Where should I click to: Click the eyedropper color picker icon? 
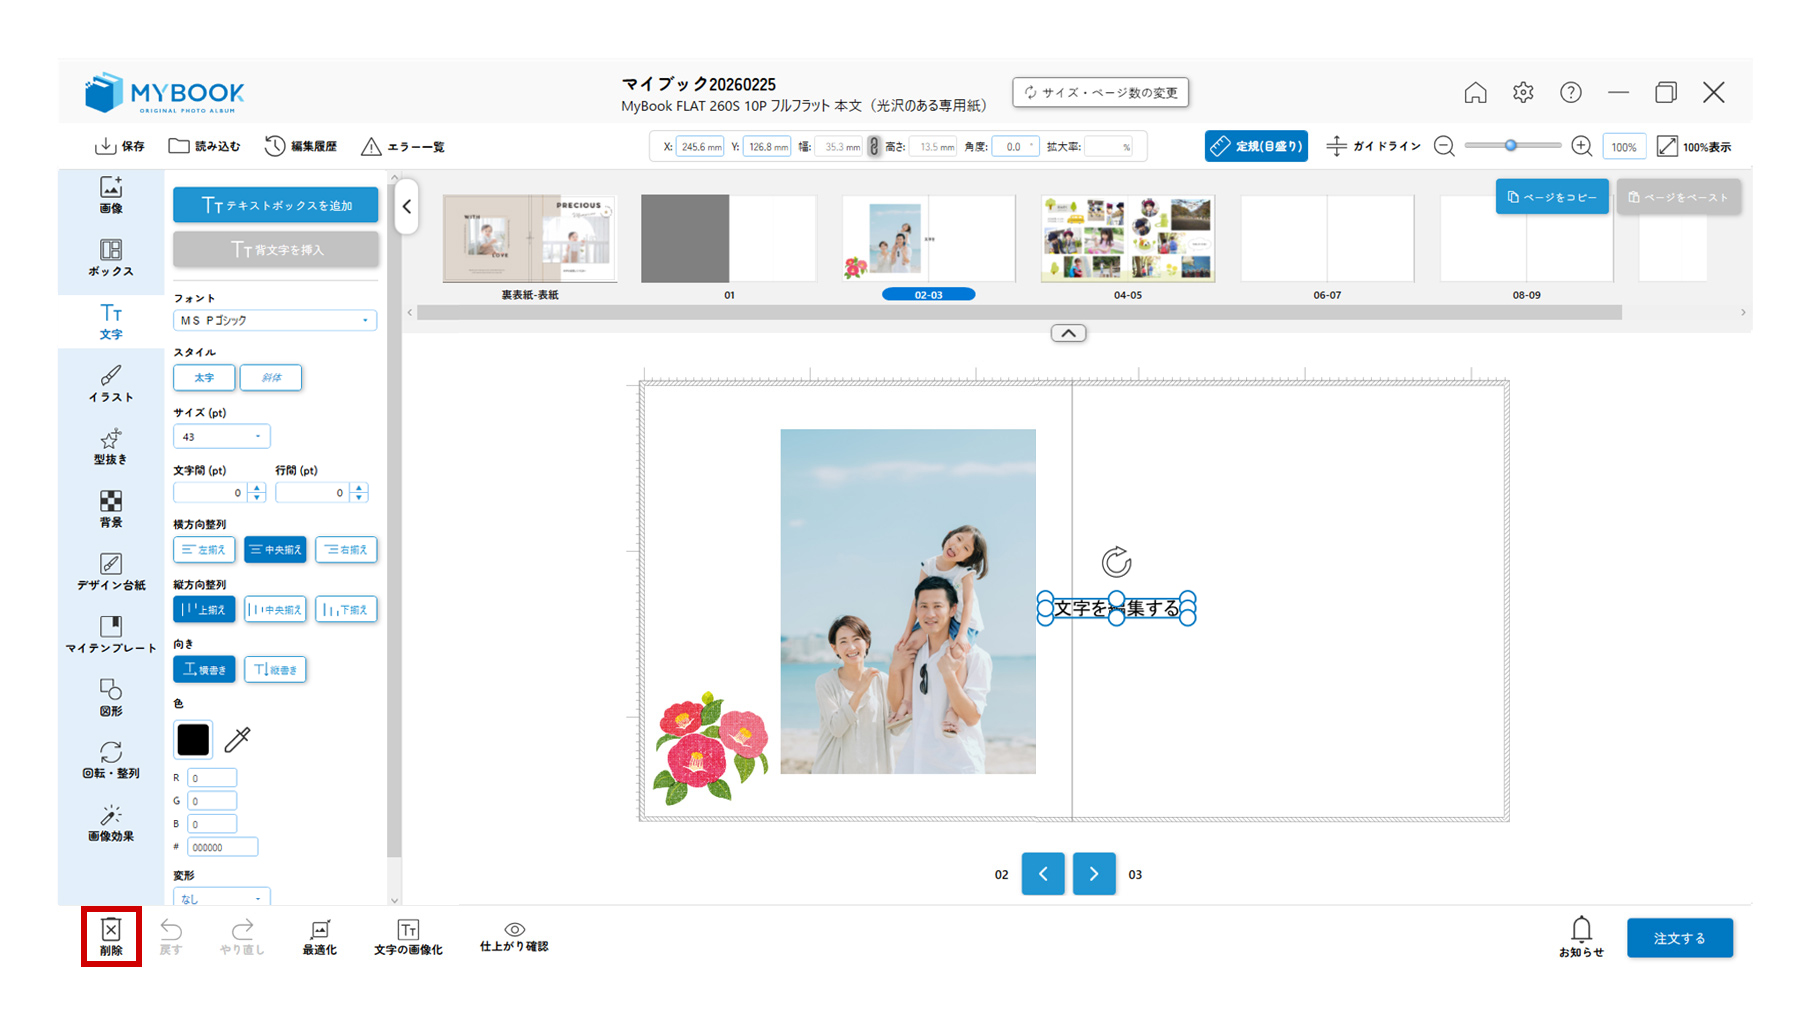(x=238, y=739)
